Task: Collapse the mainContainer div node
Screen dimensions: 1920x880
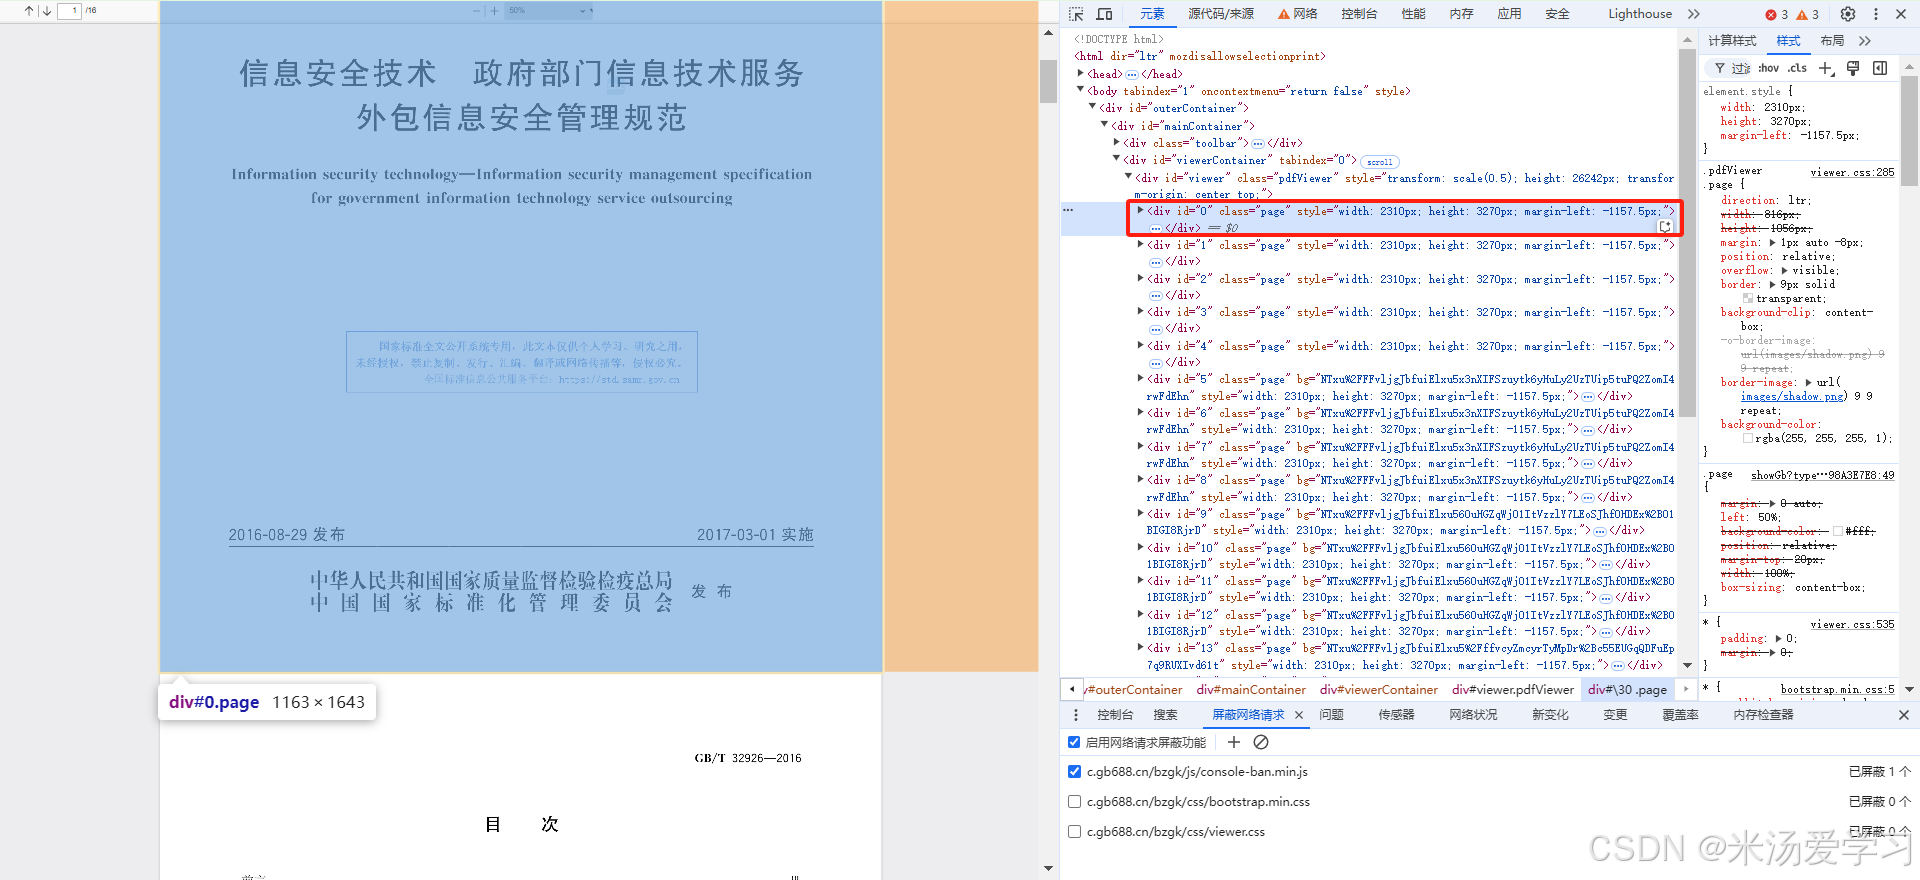Action: pyautogui.click(x=1105, y=125)
